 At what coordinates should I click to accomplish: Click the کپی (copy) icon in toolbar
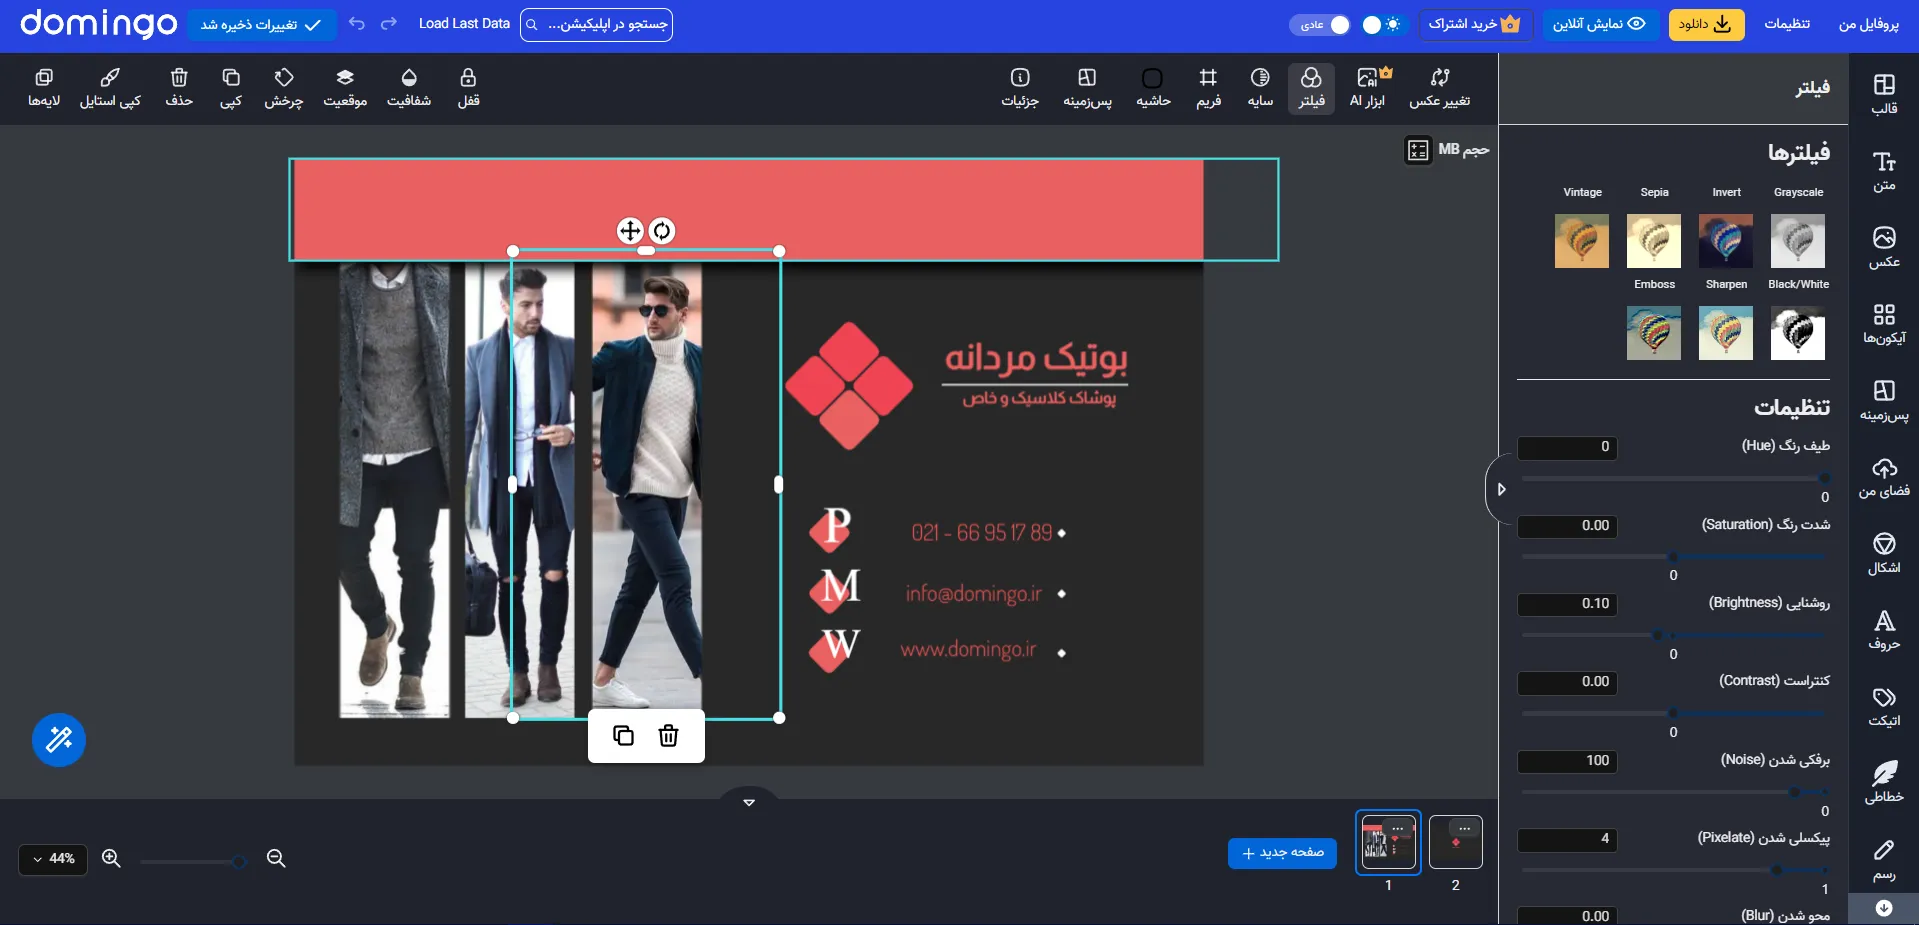tap(231, 88)
